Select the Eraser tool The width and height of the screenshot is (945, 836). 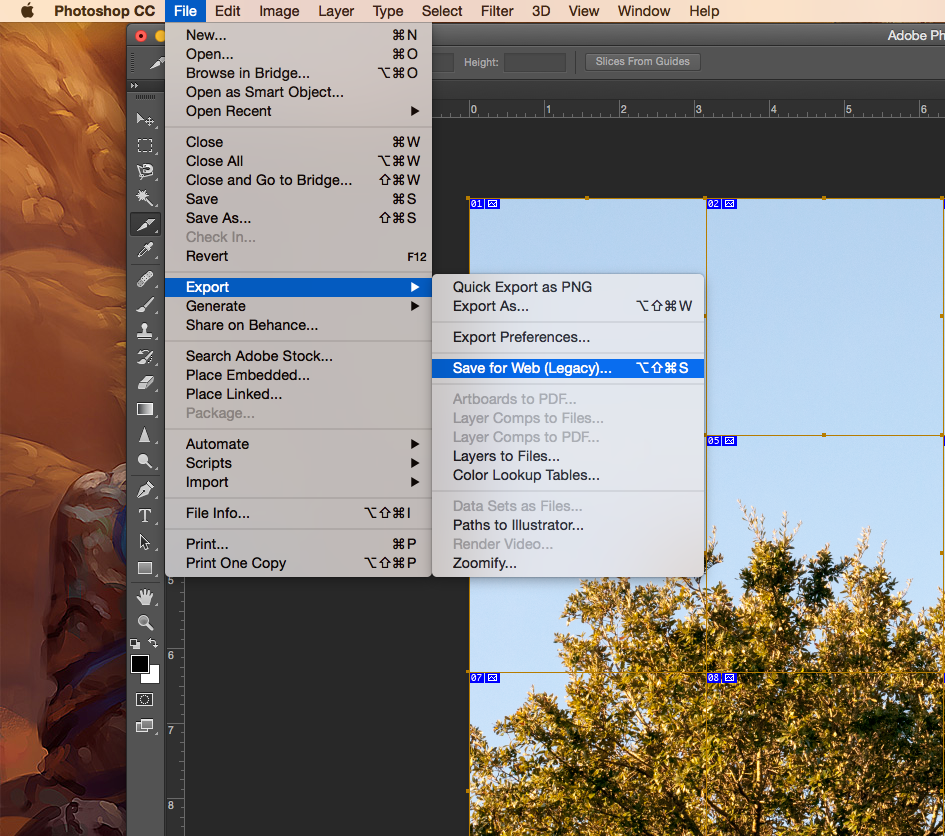point(145,383)
